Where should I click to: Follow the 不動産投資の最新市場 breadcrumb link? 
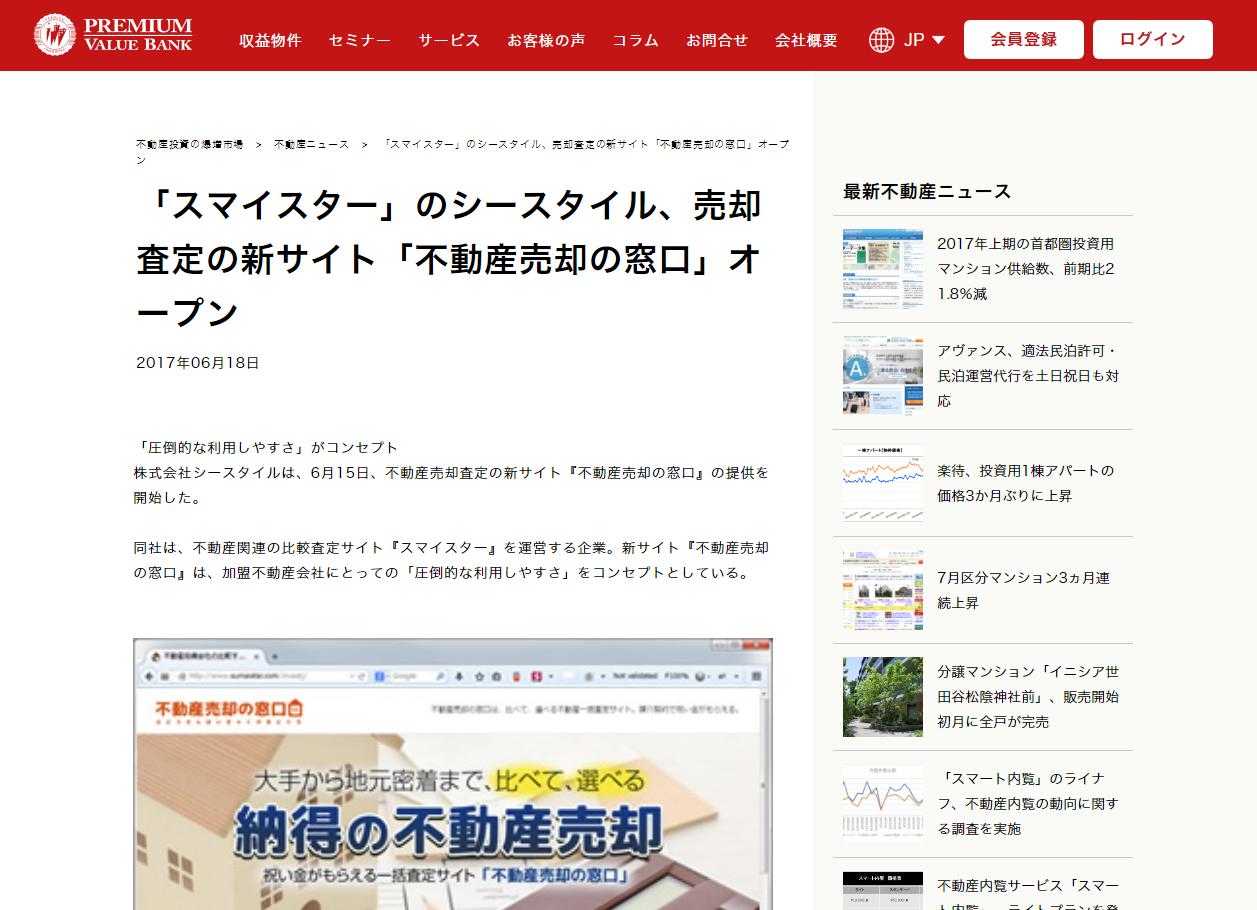[x=189, y=145]
